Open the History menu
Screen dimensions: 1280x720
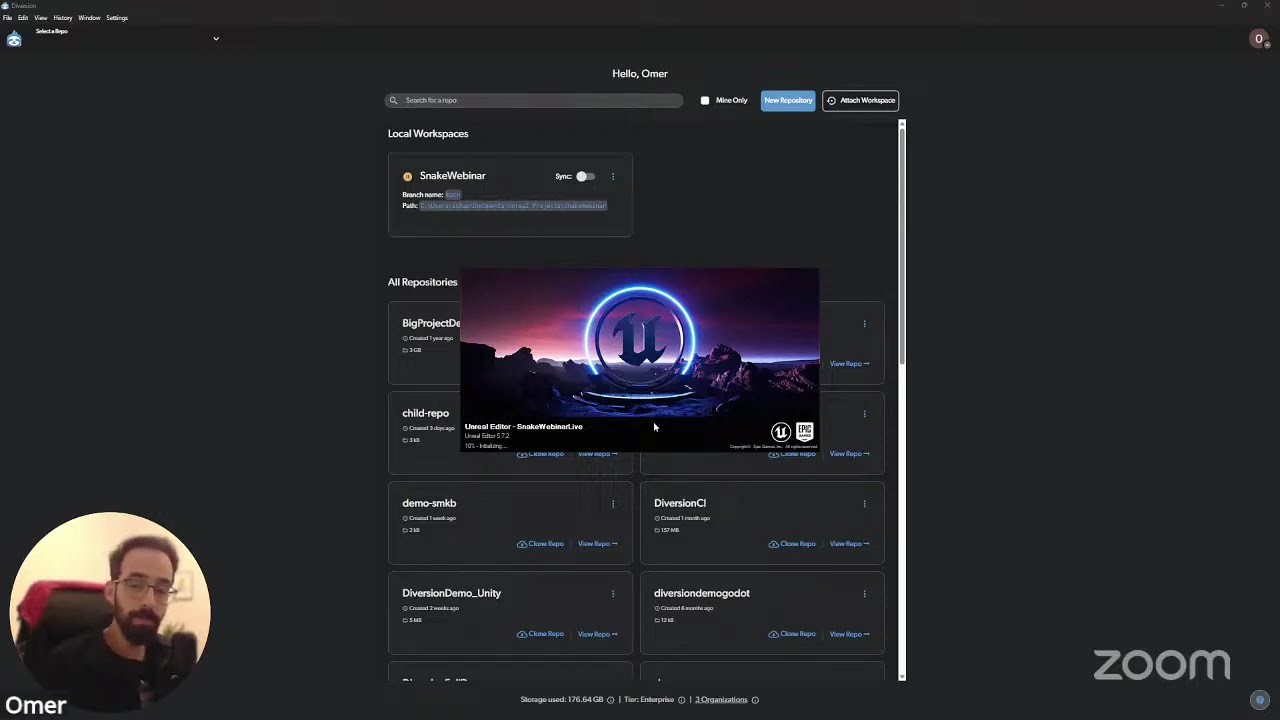point(63,18)
